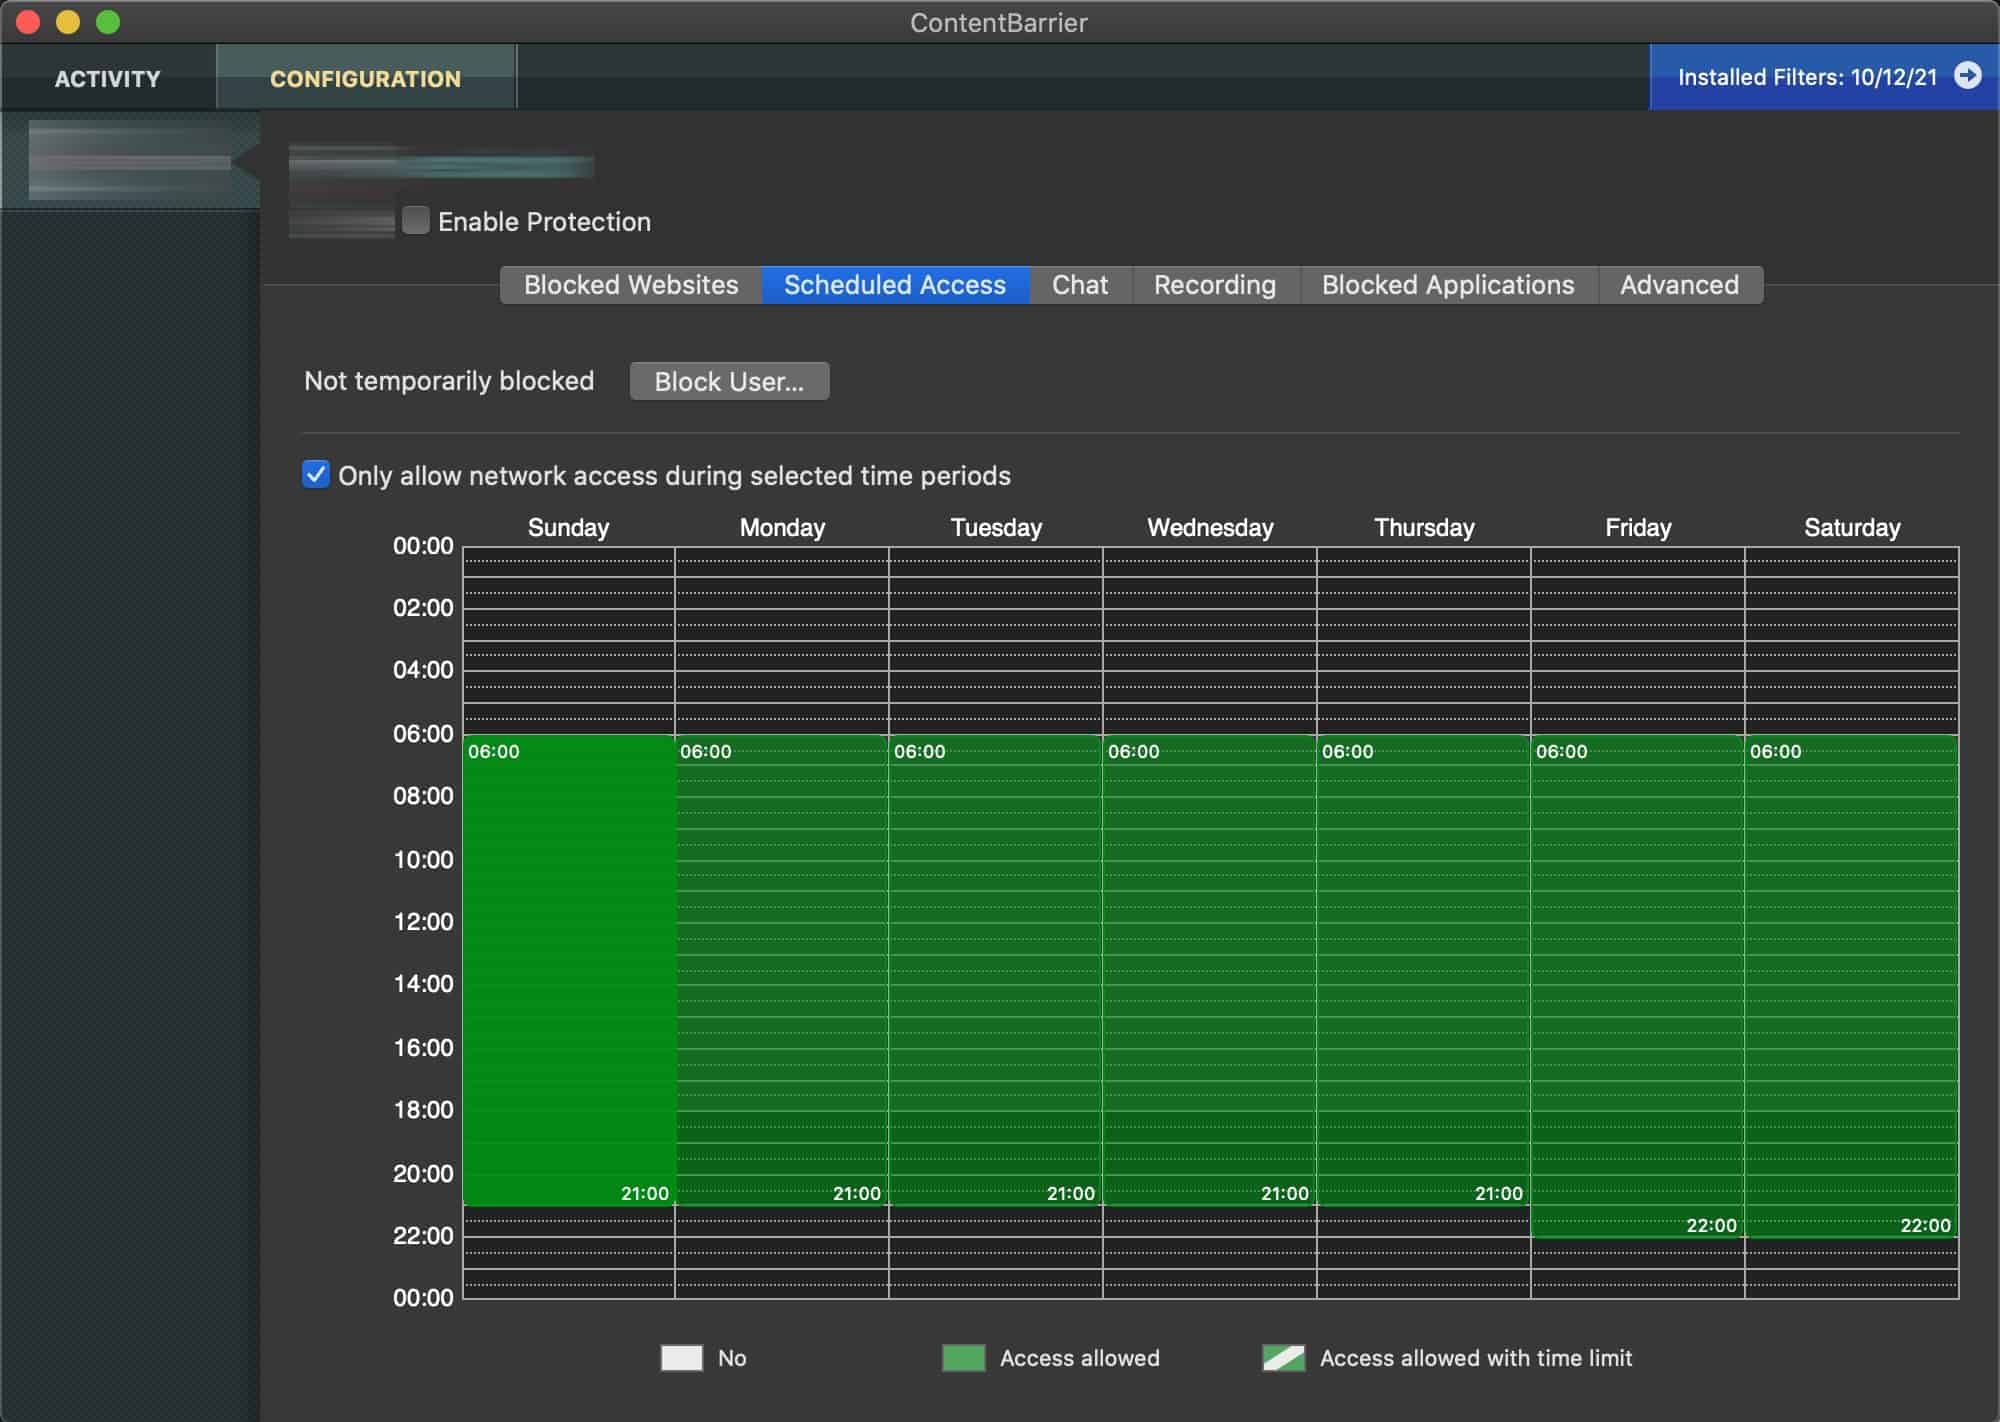Enable the Protection checkbox
This screenshot has width=2000, height=1422.
click(x=416, y=220)
